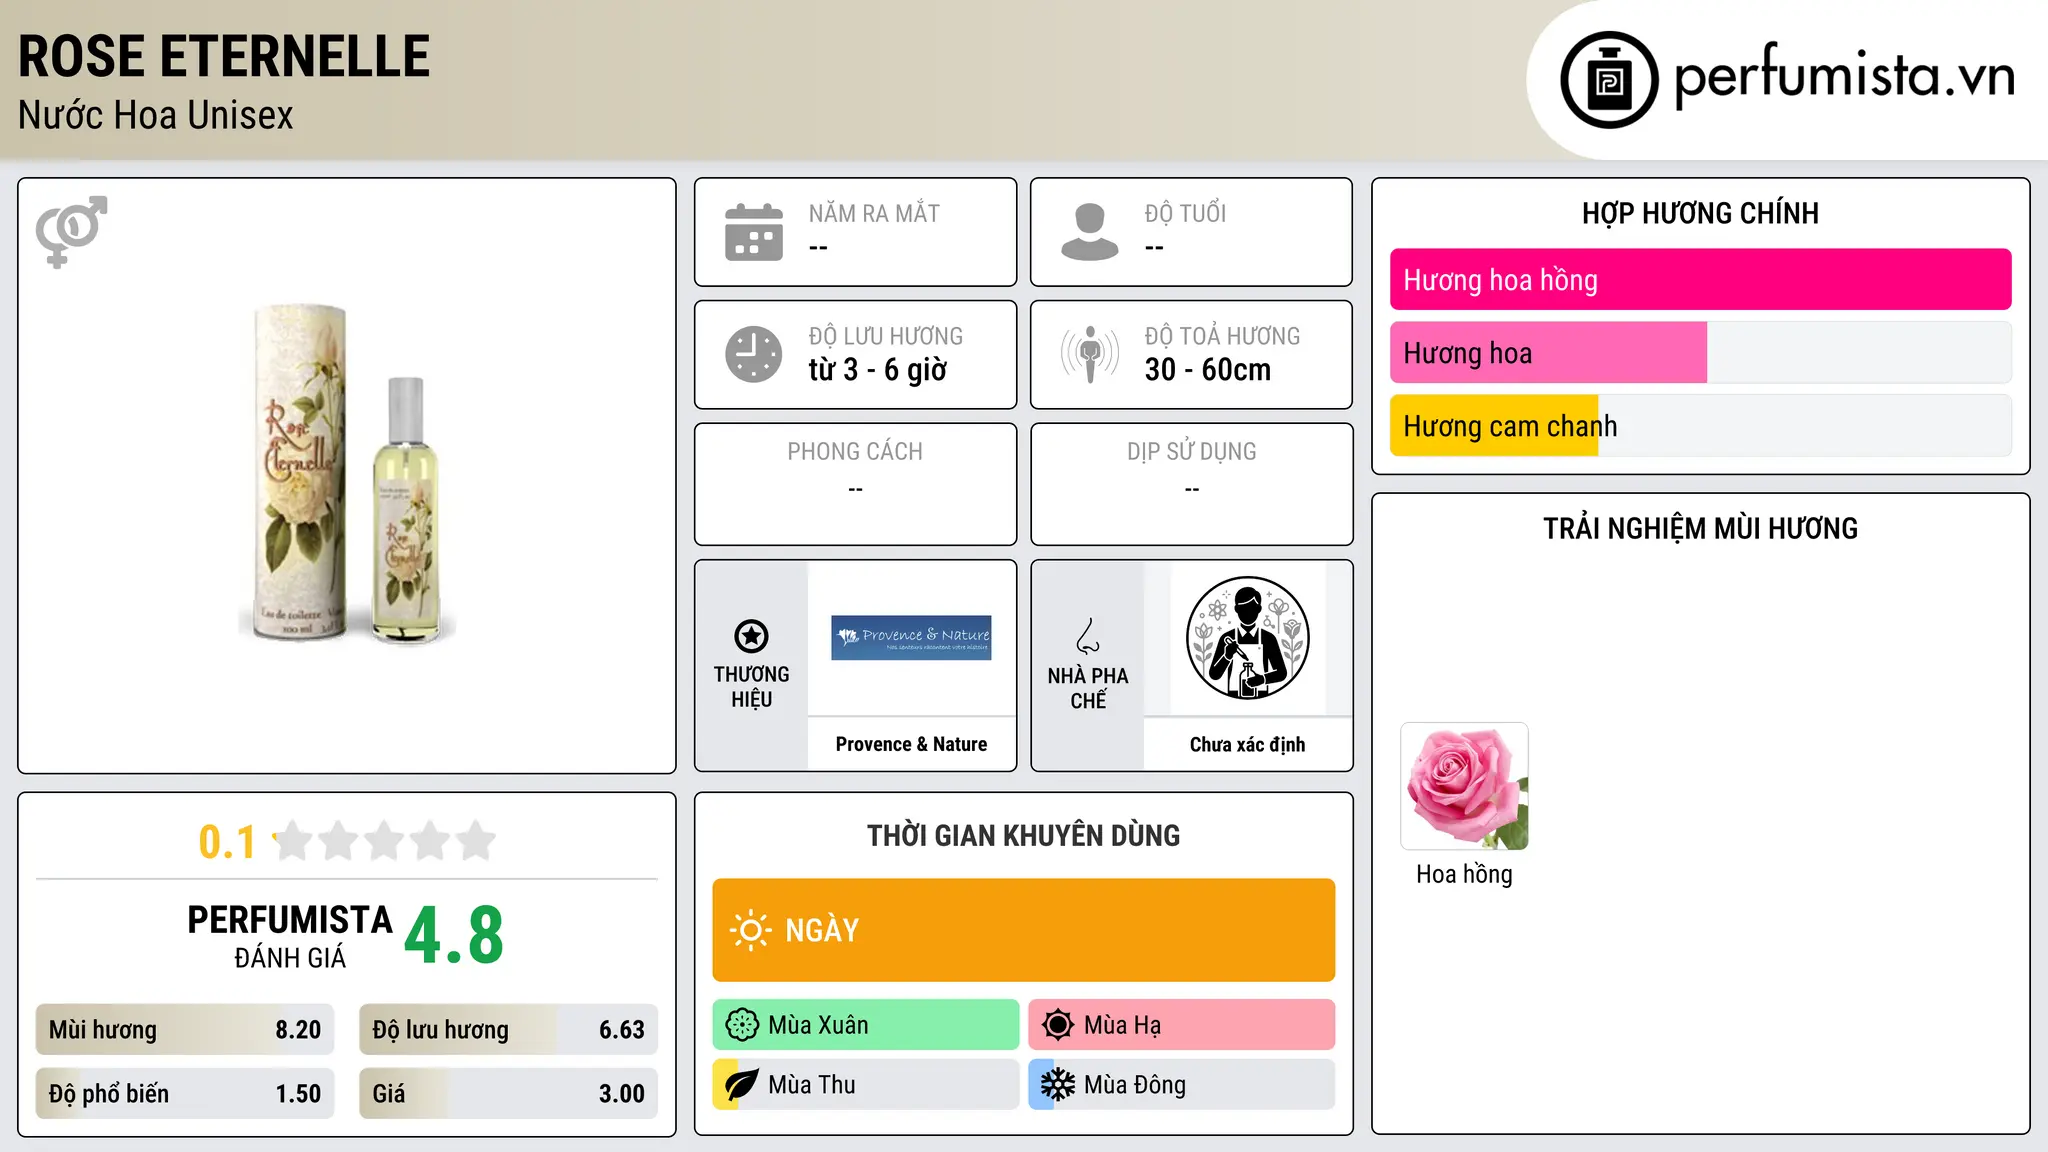Click the Giá 3.00 score row

click(508, 1094)
